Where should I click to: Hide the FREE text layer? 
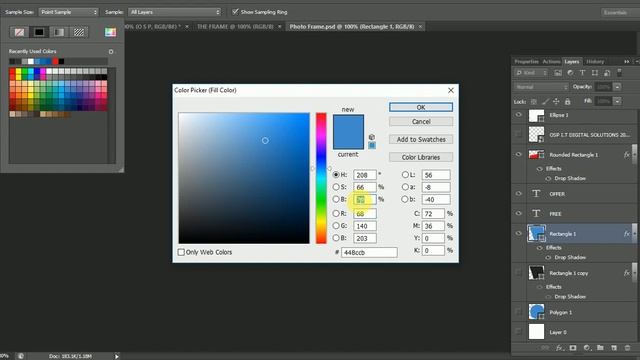[518, 213]
